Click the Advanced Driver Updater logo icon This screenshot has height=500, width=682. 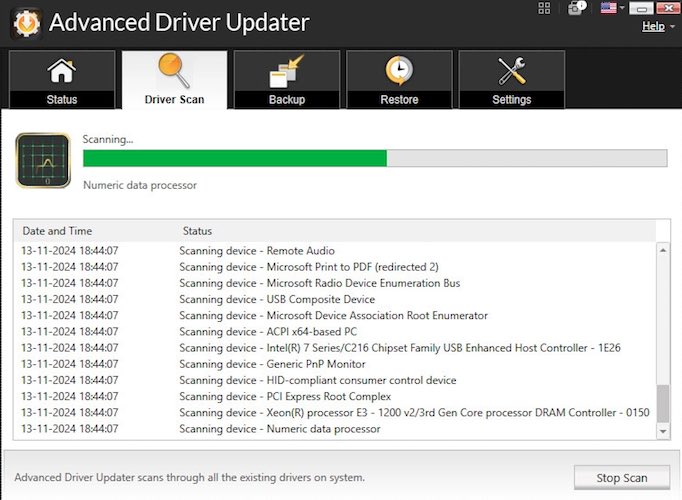point(26,23)
